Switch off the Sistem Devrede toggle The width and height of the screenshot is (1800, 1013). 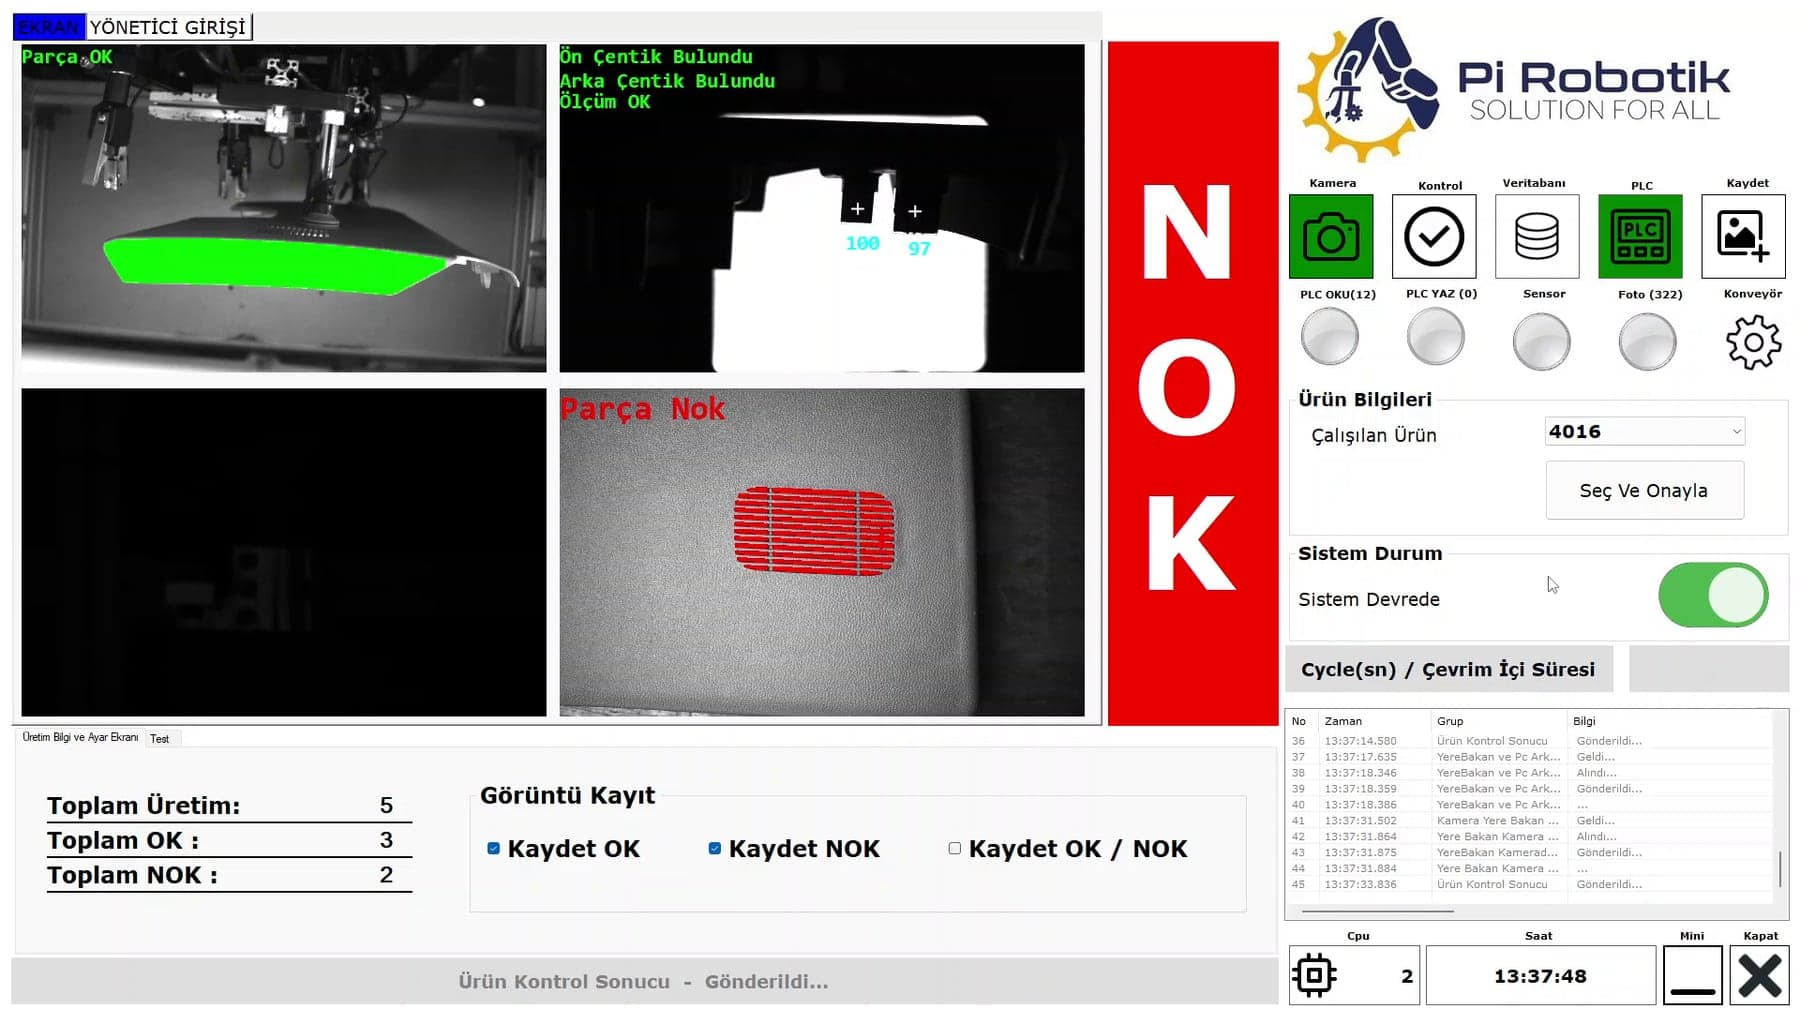coord(1713,595)
